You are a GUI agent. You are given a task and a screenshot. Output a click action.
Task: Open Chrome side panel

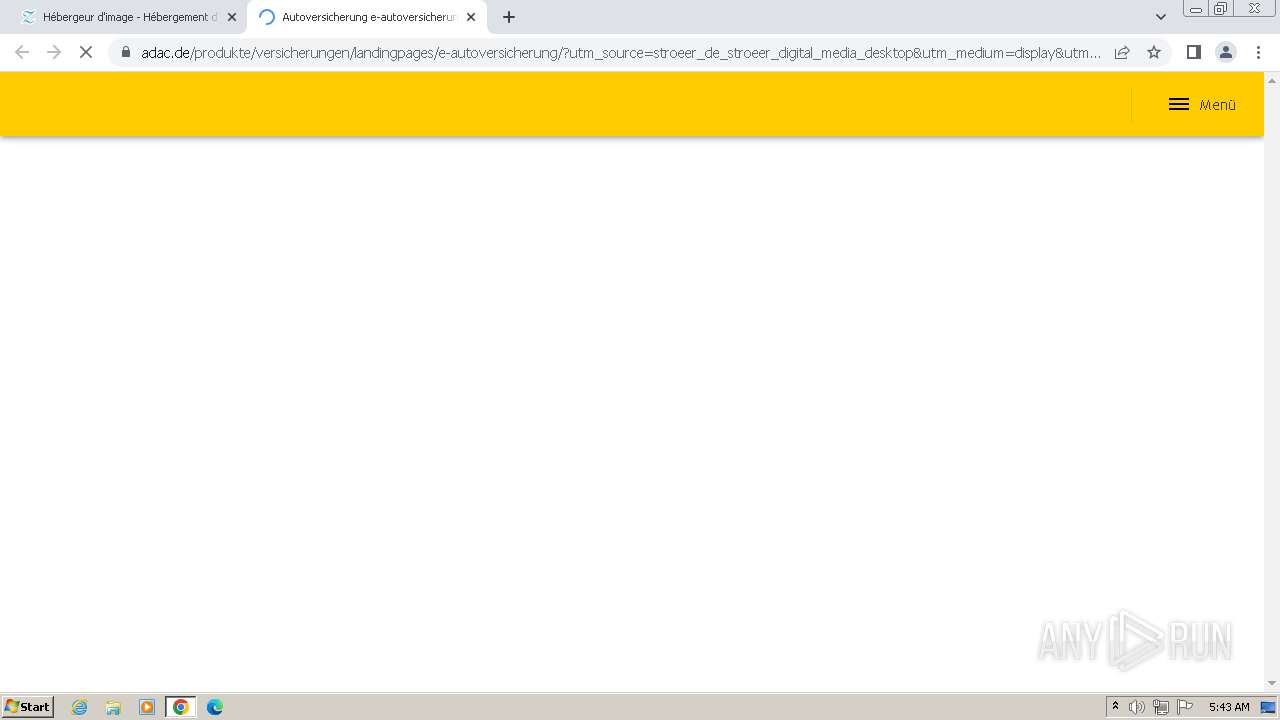pos(1193,52)
